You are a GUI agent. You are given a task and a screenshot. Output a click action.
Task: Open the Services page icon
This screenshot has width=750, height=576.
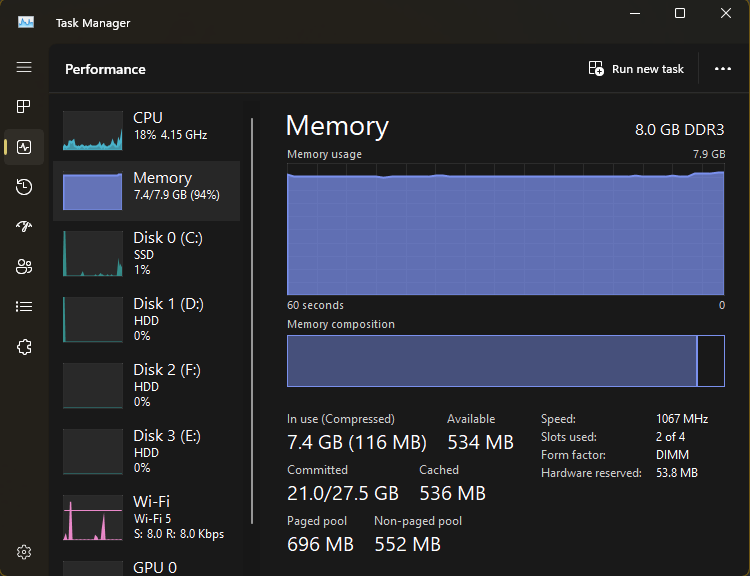24,347
